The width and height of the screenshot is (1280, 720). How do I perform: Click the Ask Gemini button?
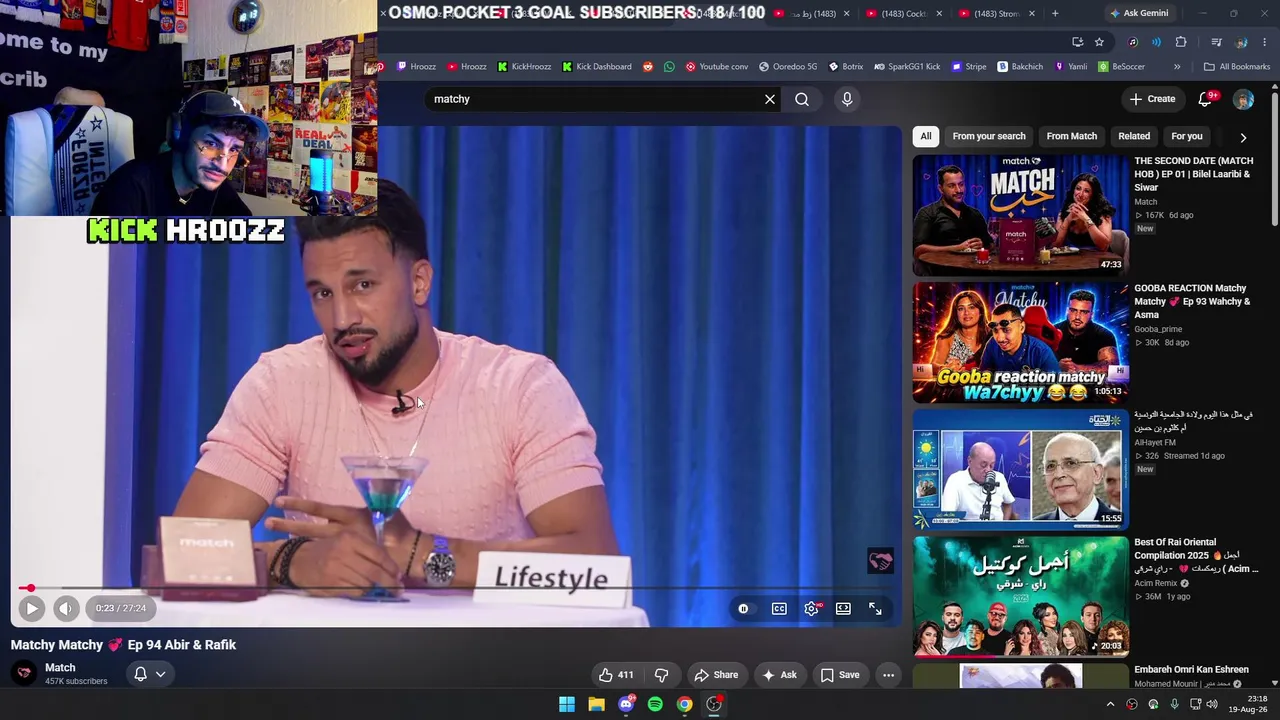1139,13
